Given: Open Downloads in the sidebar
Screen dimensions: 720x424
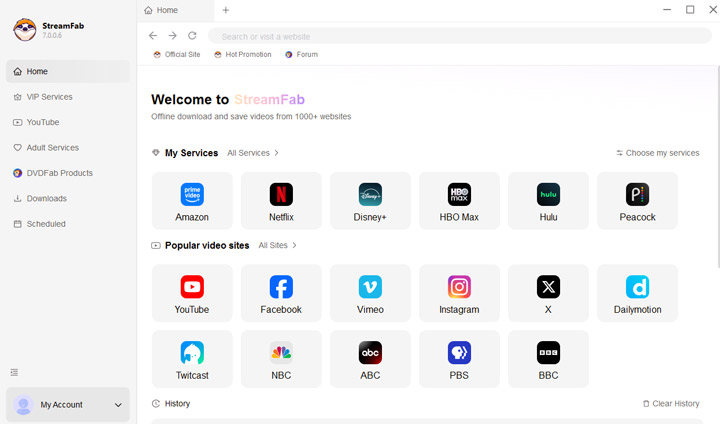Looking at the screenshot, I should [68, 198].
